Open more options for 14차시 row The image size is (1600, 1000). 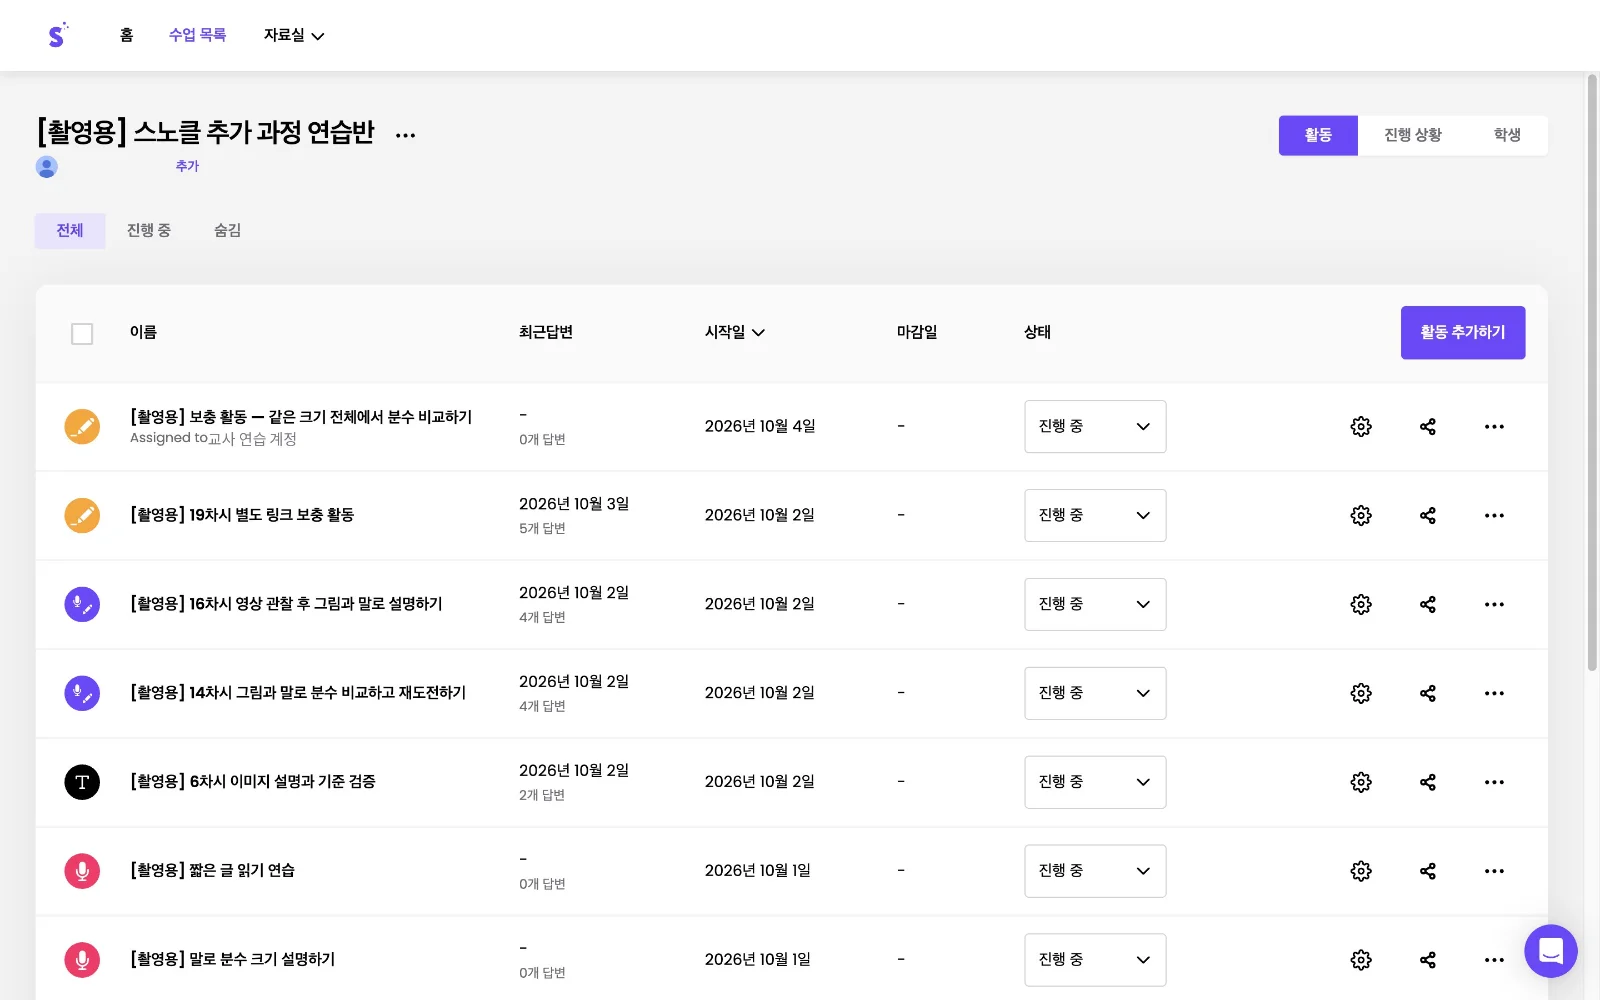coord(1494,694)
